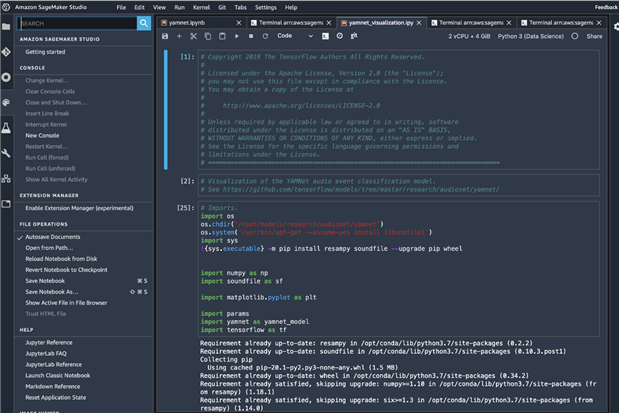
Task: Click Save Notebook command
Action: (x=45, y=281)
